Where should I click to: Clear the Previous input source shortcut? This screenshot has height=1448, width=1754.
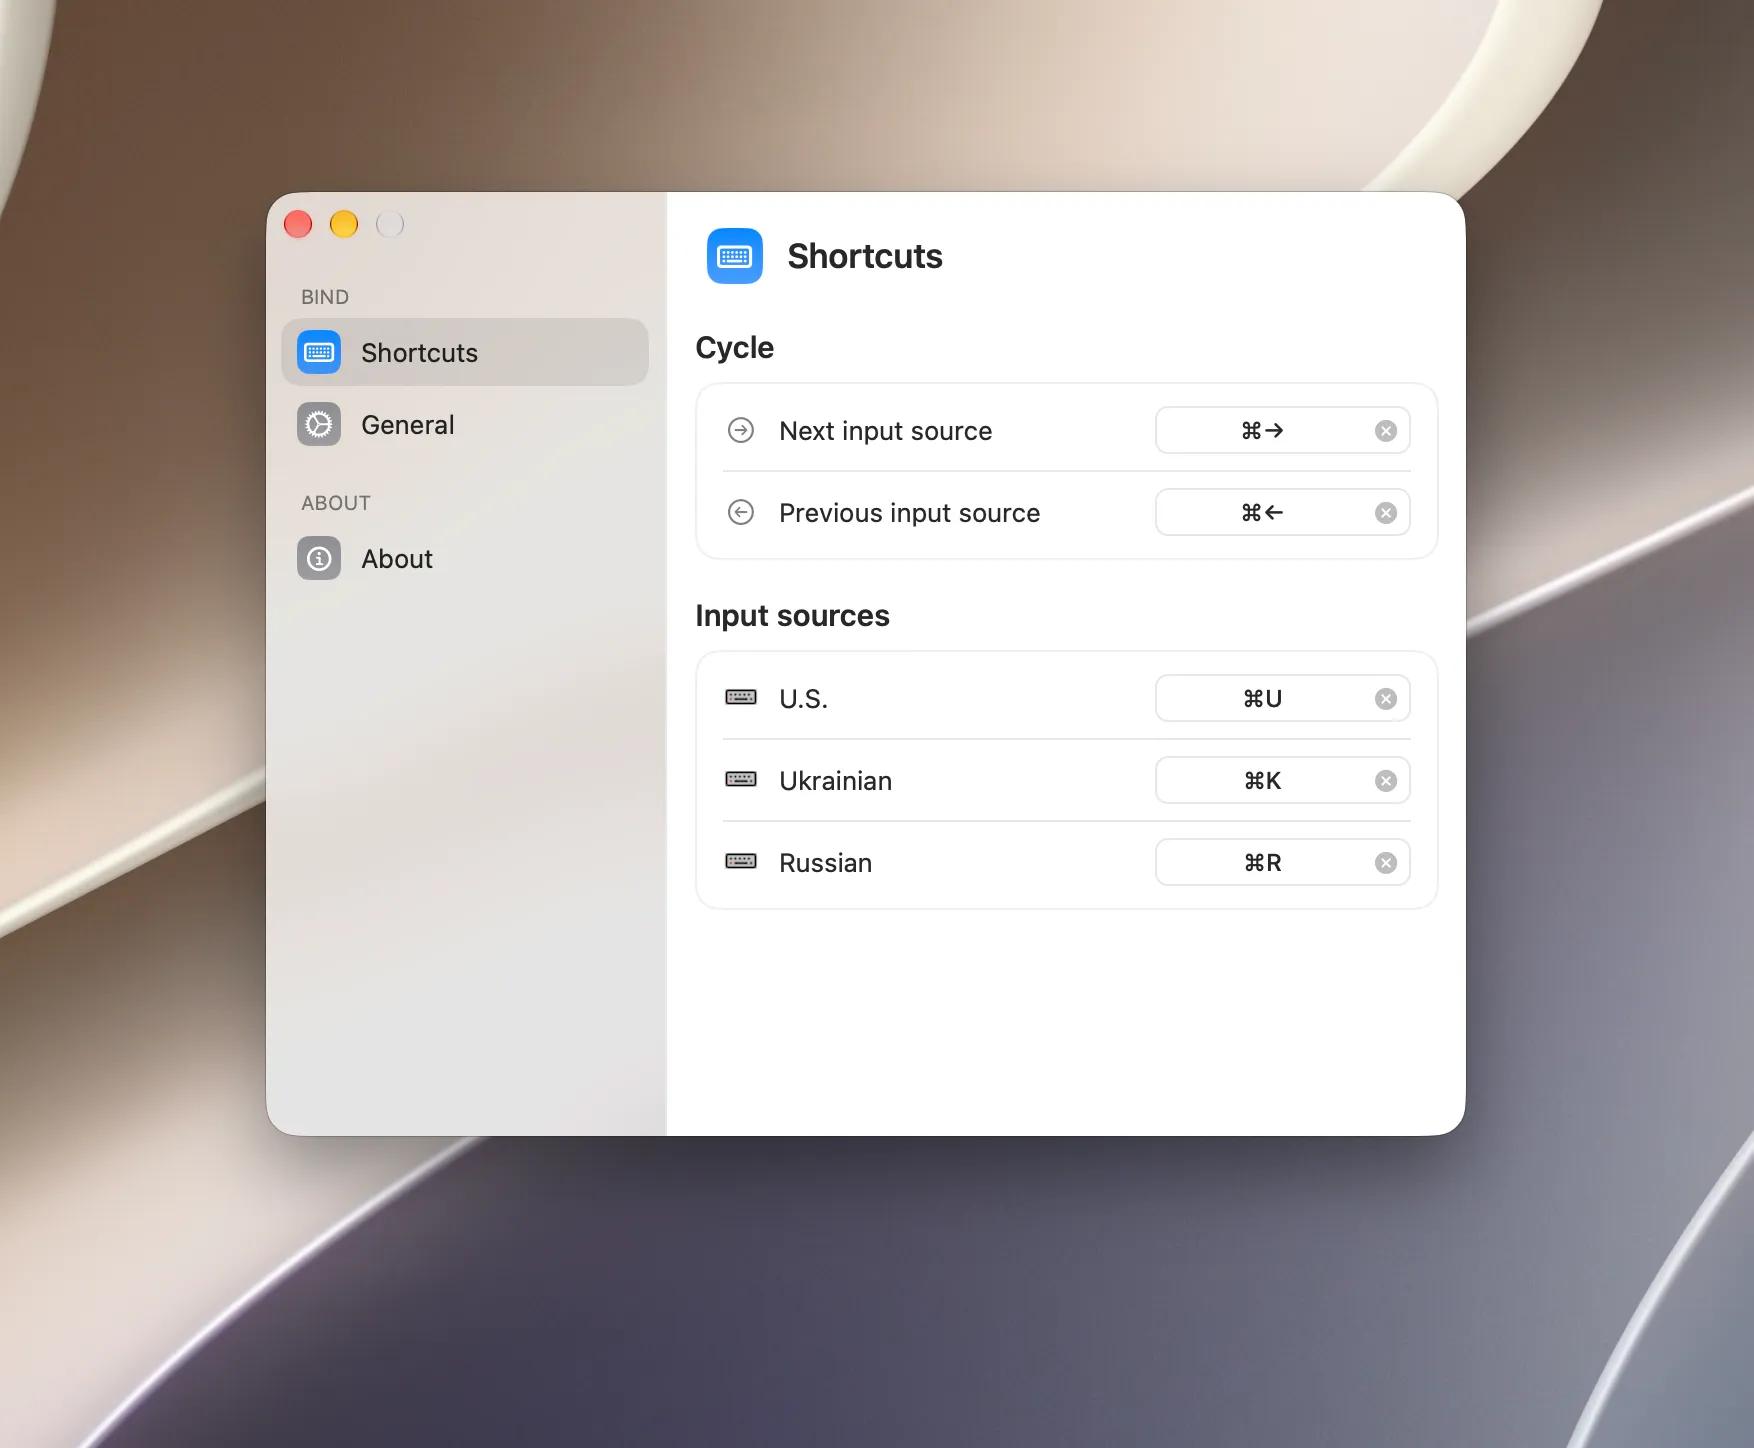[1386, 513]
